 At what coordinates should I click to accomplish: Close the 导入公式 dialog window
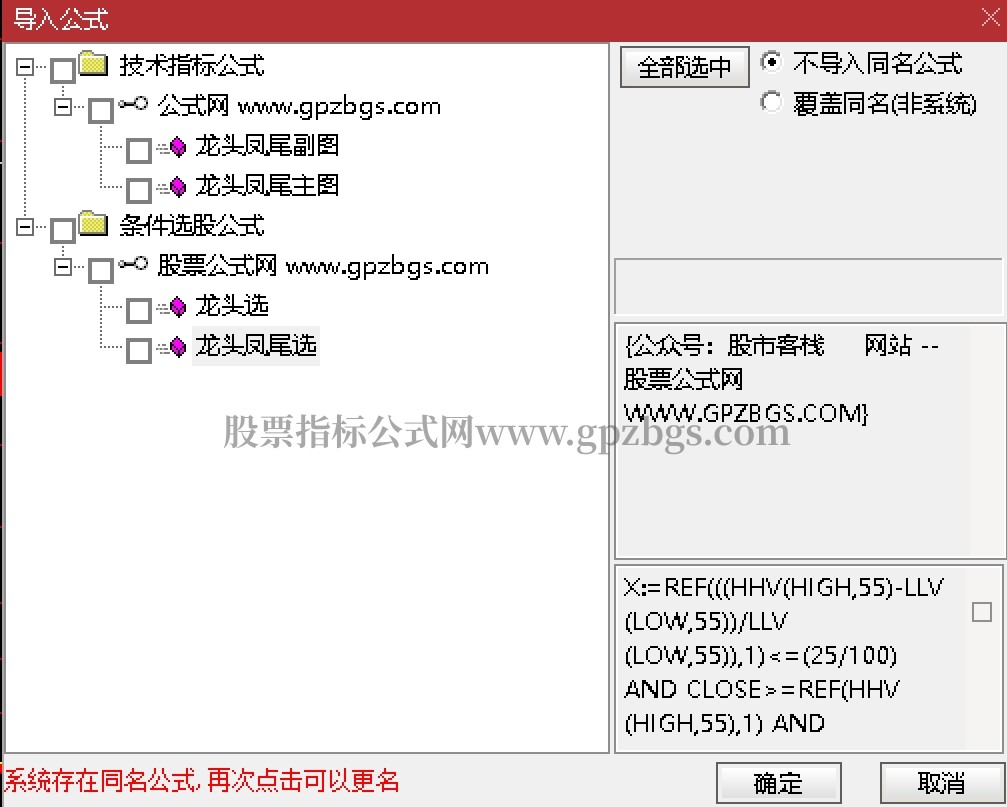point(991,17)
